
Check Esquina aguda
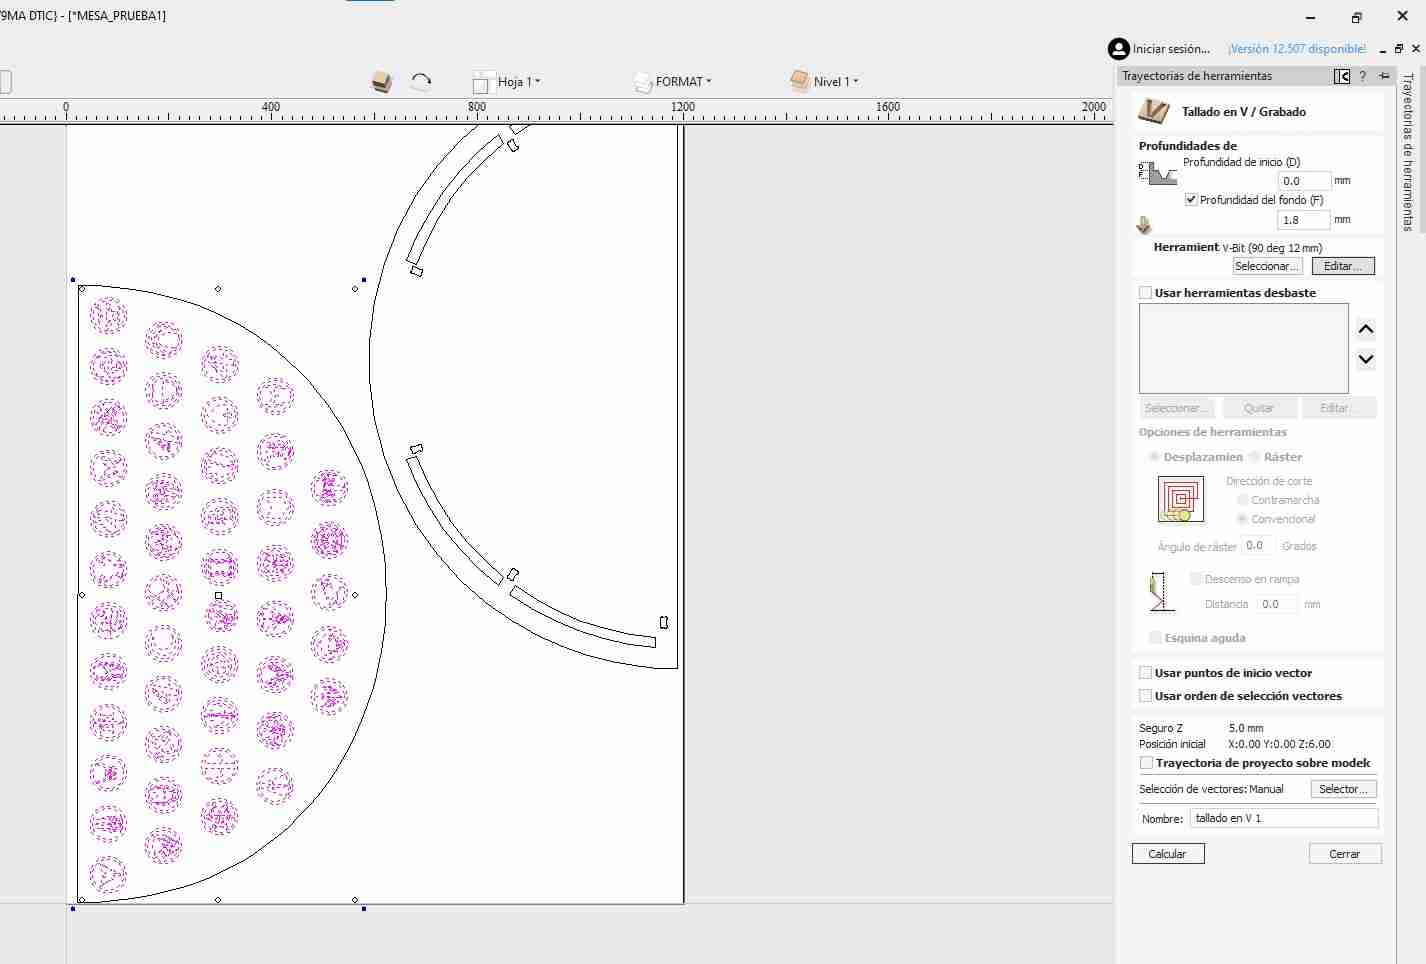[1156, 638]
